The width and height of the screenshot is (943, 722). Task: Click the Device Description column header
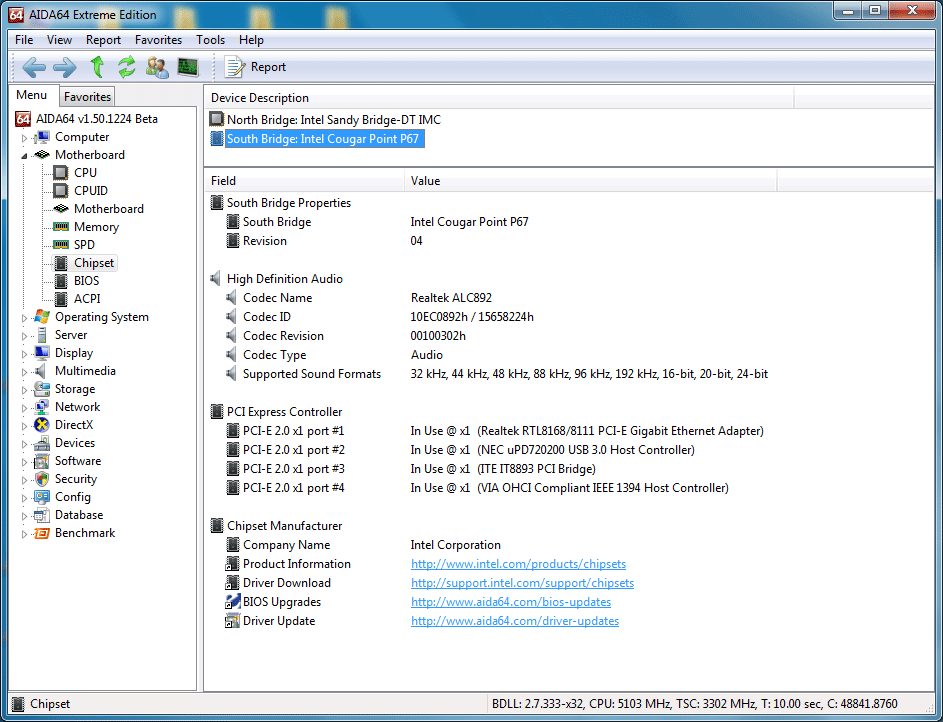500,98
